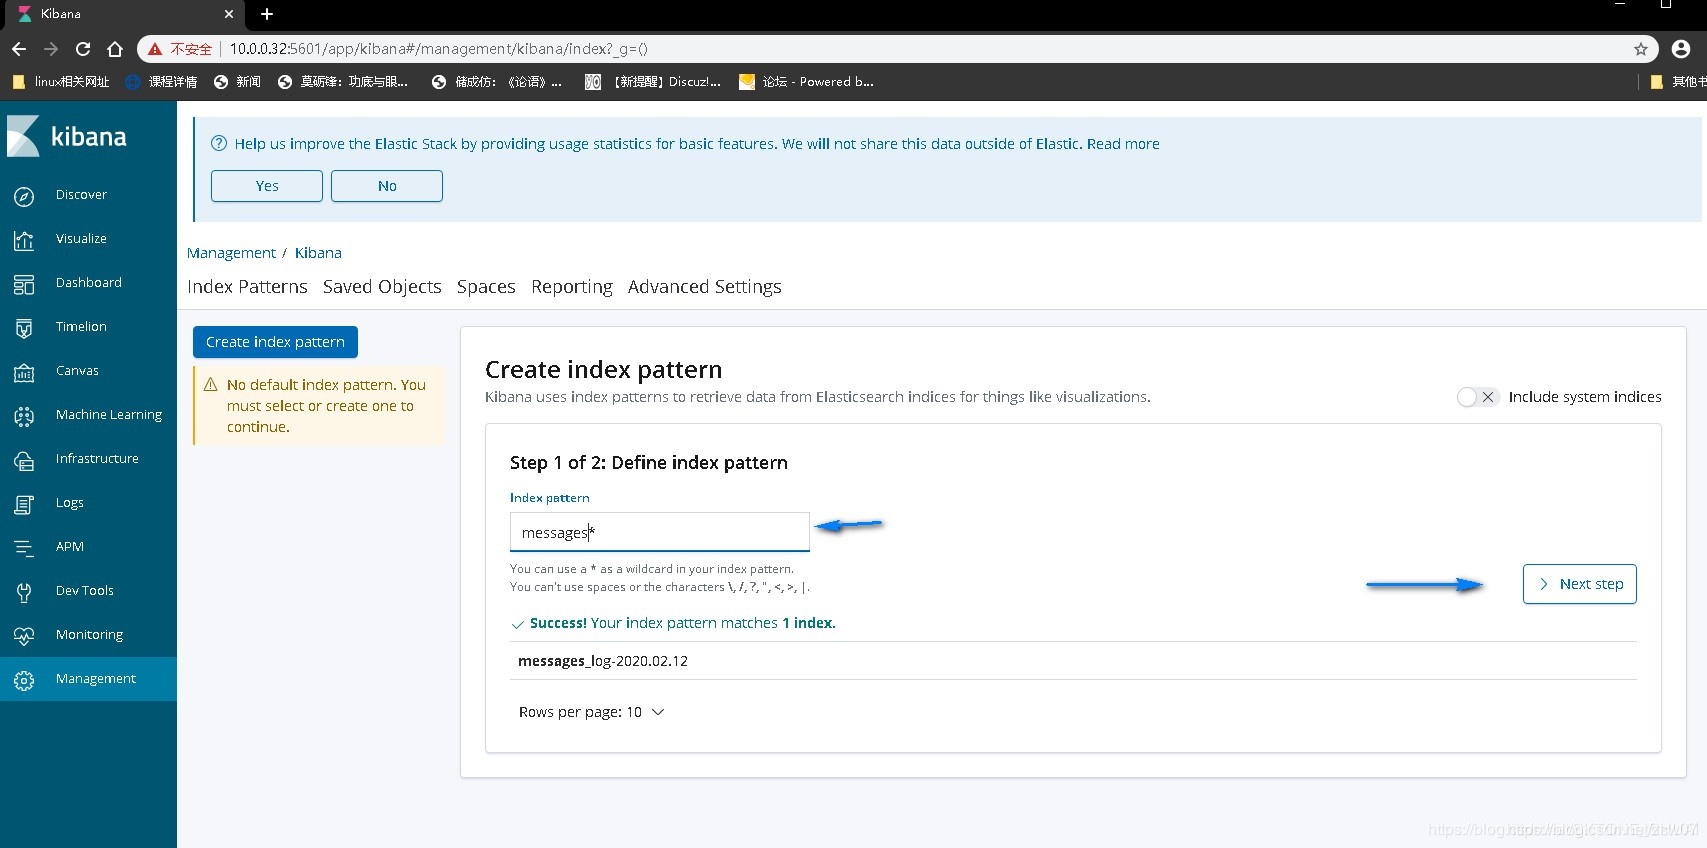Click the Dev Tools sidebar label
The height and width of the screenshot is (848, 1707).
(x=85, y=591)
